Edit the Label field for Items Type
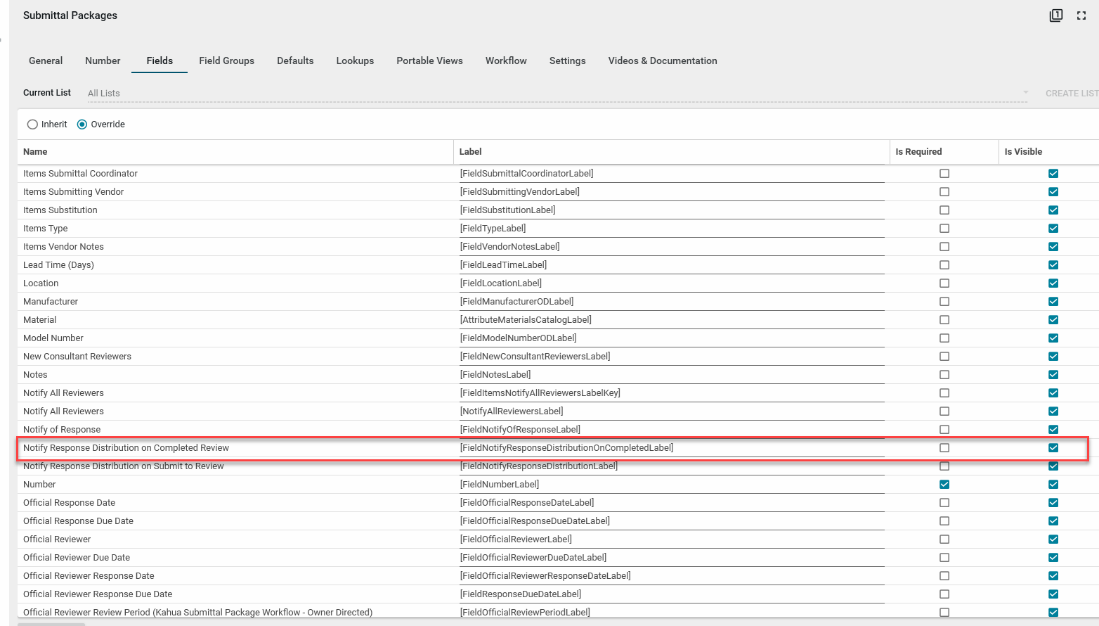The image size is (1099, 626). 670,228
